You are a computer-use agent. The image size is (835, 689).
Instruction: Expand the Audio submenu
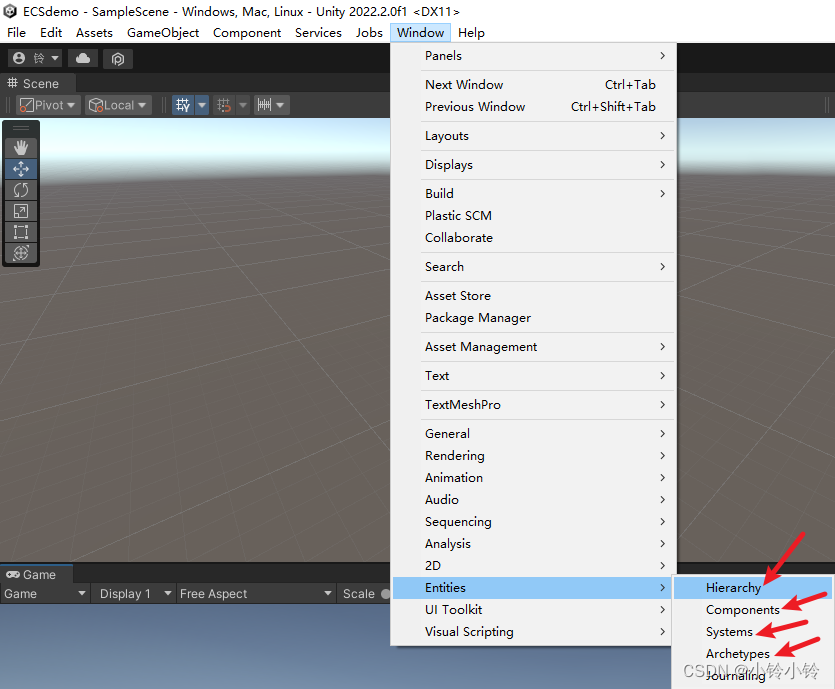click(534, 499)
